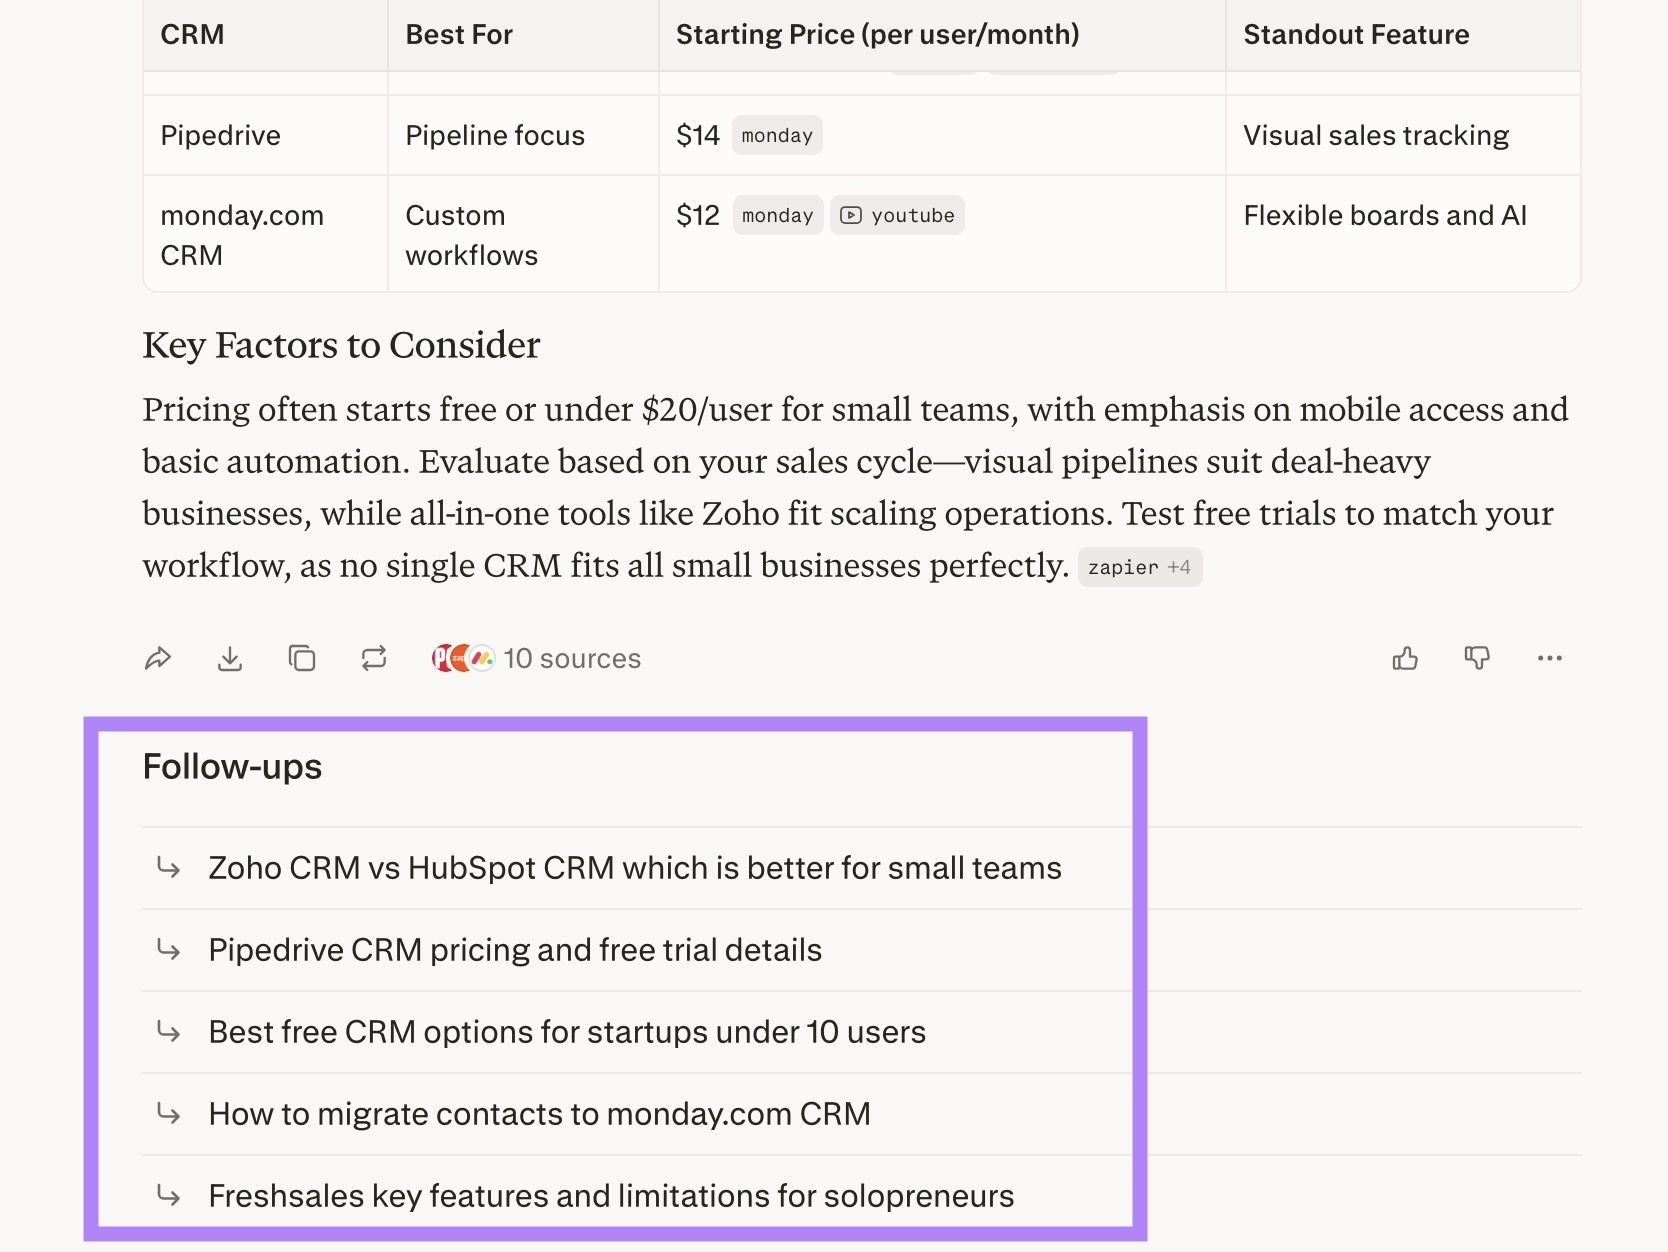Viewport: 1668px width, 1252px height.
Task: Open the youtube source chip
Action: [x=897, y=215]
